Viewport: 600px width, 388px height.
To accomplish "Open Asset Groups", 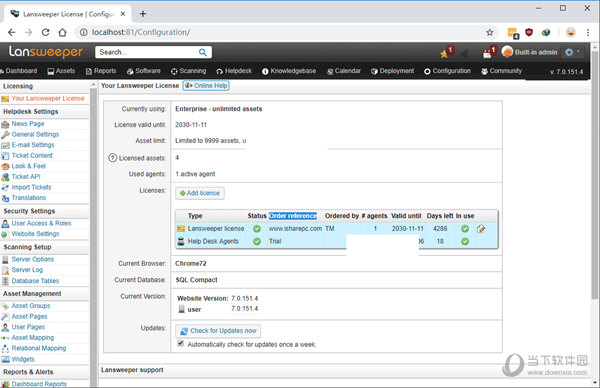I will pos(31,306).
